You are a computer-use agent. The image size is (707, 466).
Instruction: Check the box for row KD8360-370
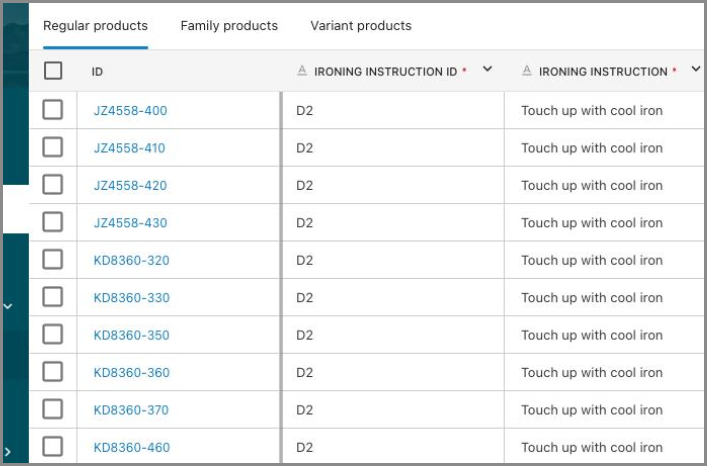tap(53, 410)
